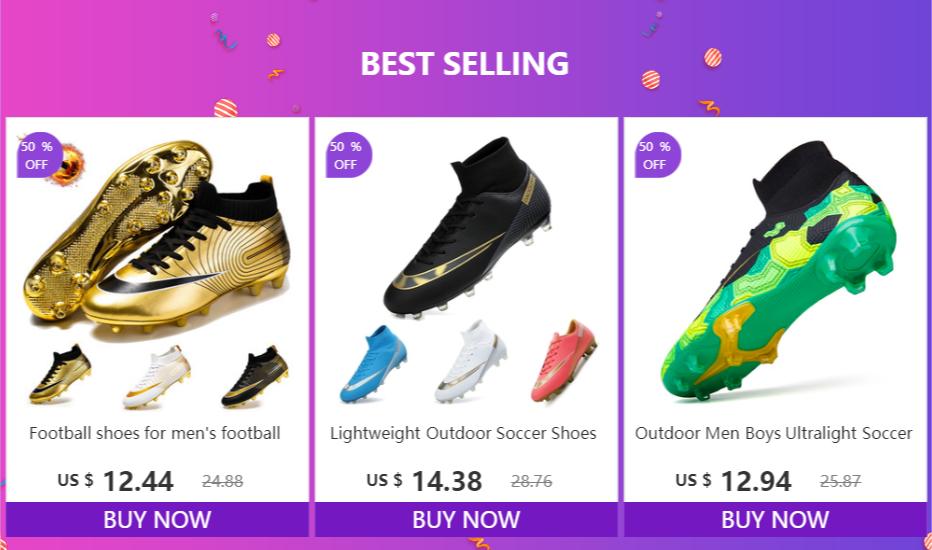
Task: Select the white-and-gold shoe variant thumbnail
Action: click(157, 377)
